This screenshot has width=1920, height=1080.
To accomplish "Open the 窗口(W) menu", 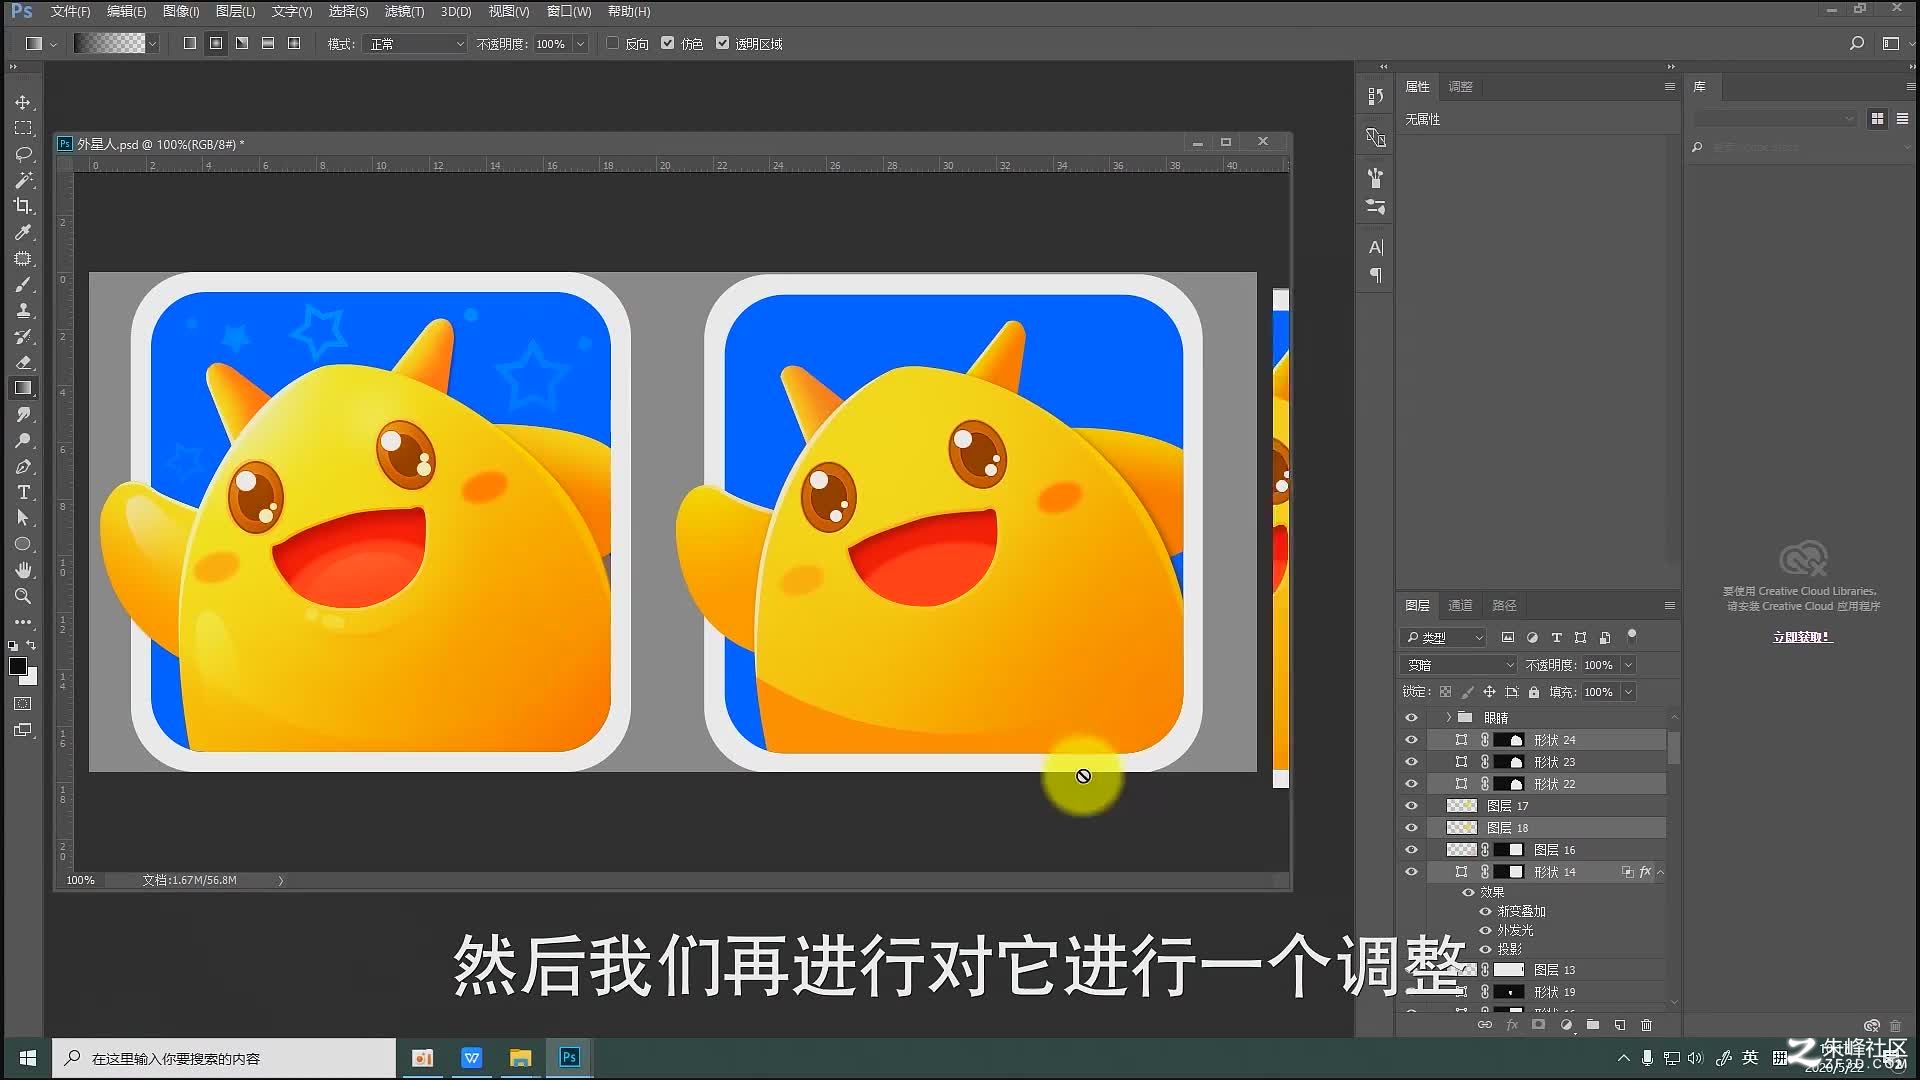I will 569,11.
